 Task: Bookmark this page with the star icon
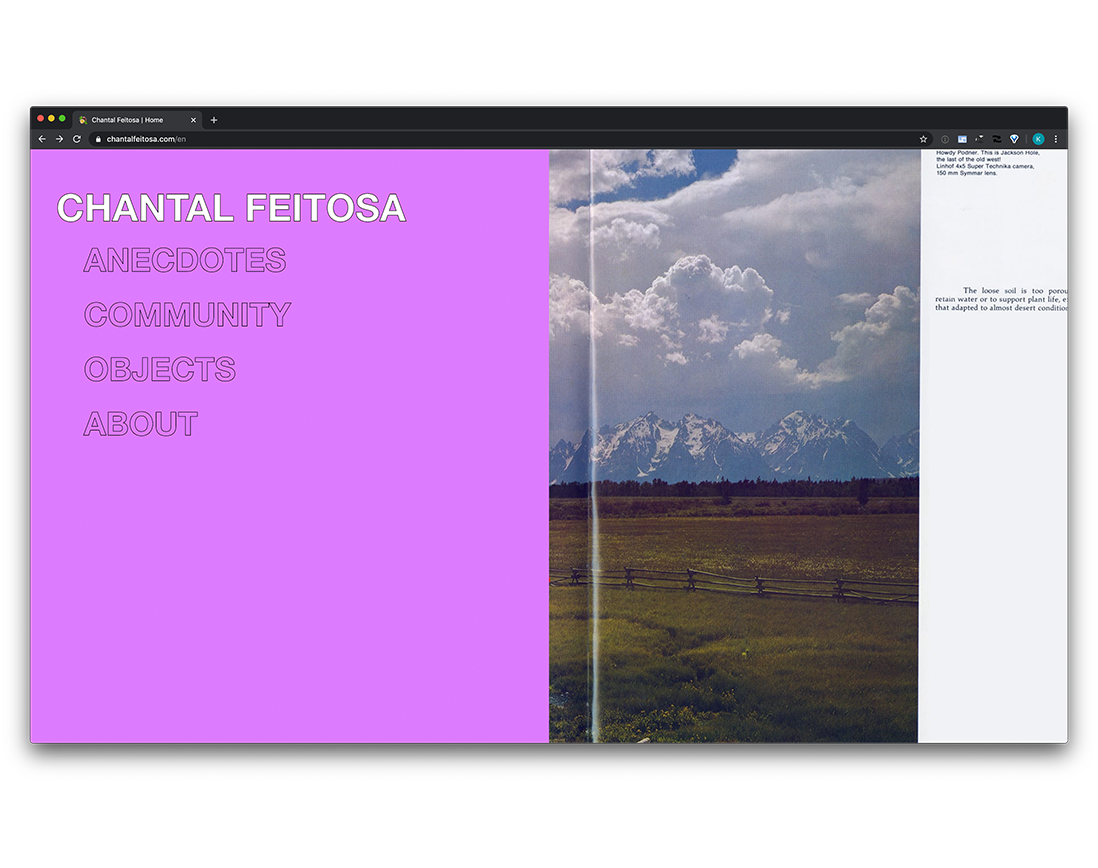924,139
